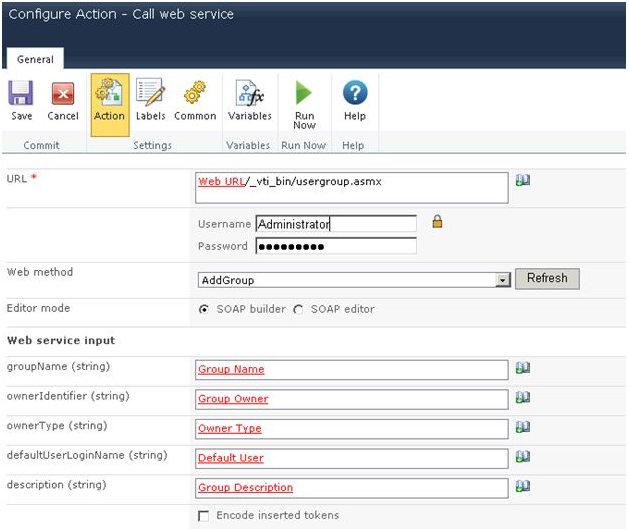Open Help via the question mark icon
Screen dimensions: 629x529
pyautogui.click(x=355, y=93)
